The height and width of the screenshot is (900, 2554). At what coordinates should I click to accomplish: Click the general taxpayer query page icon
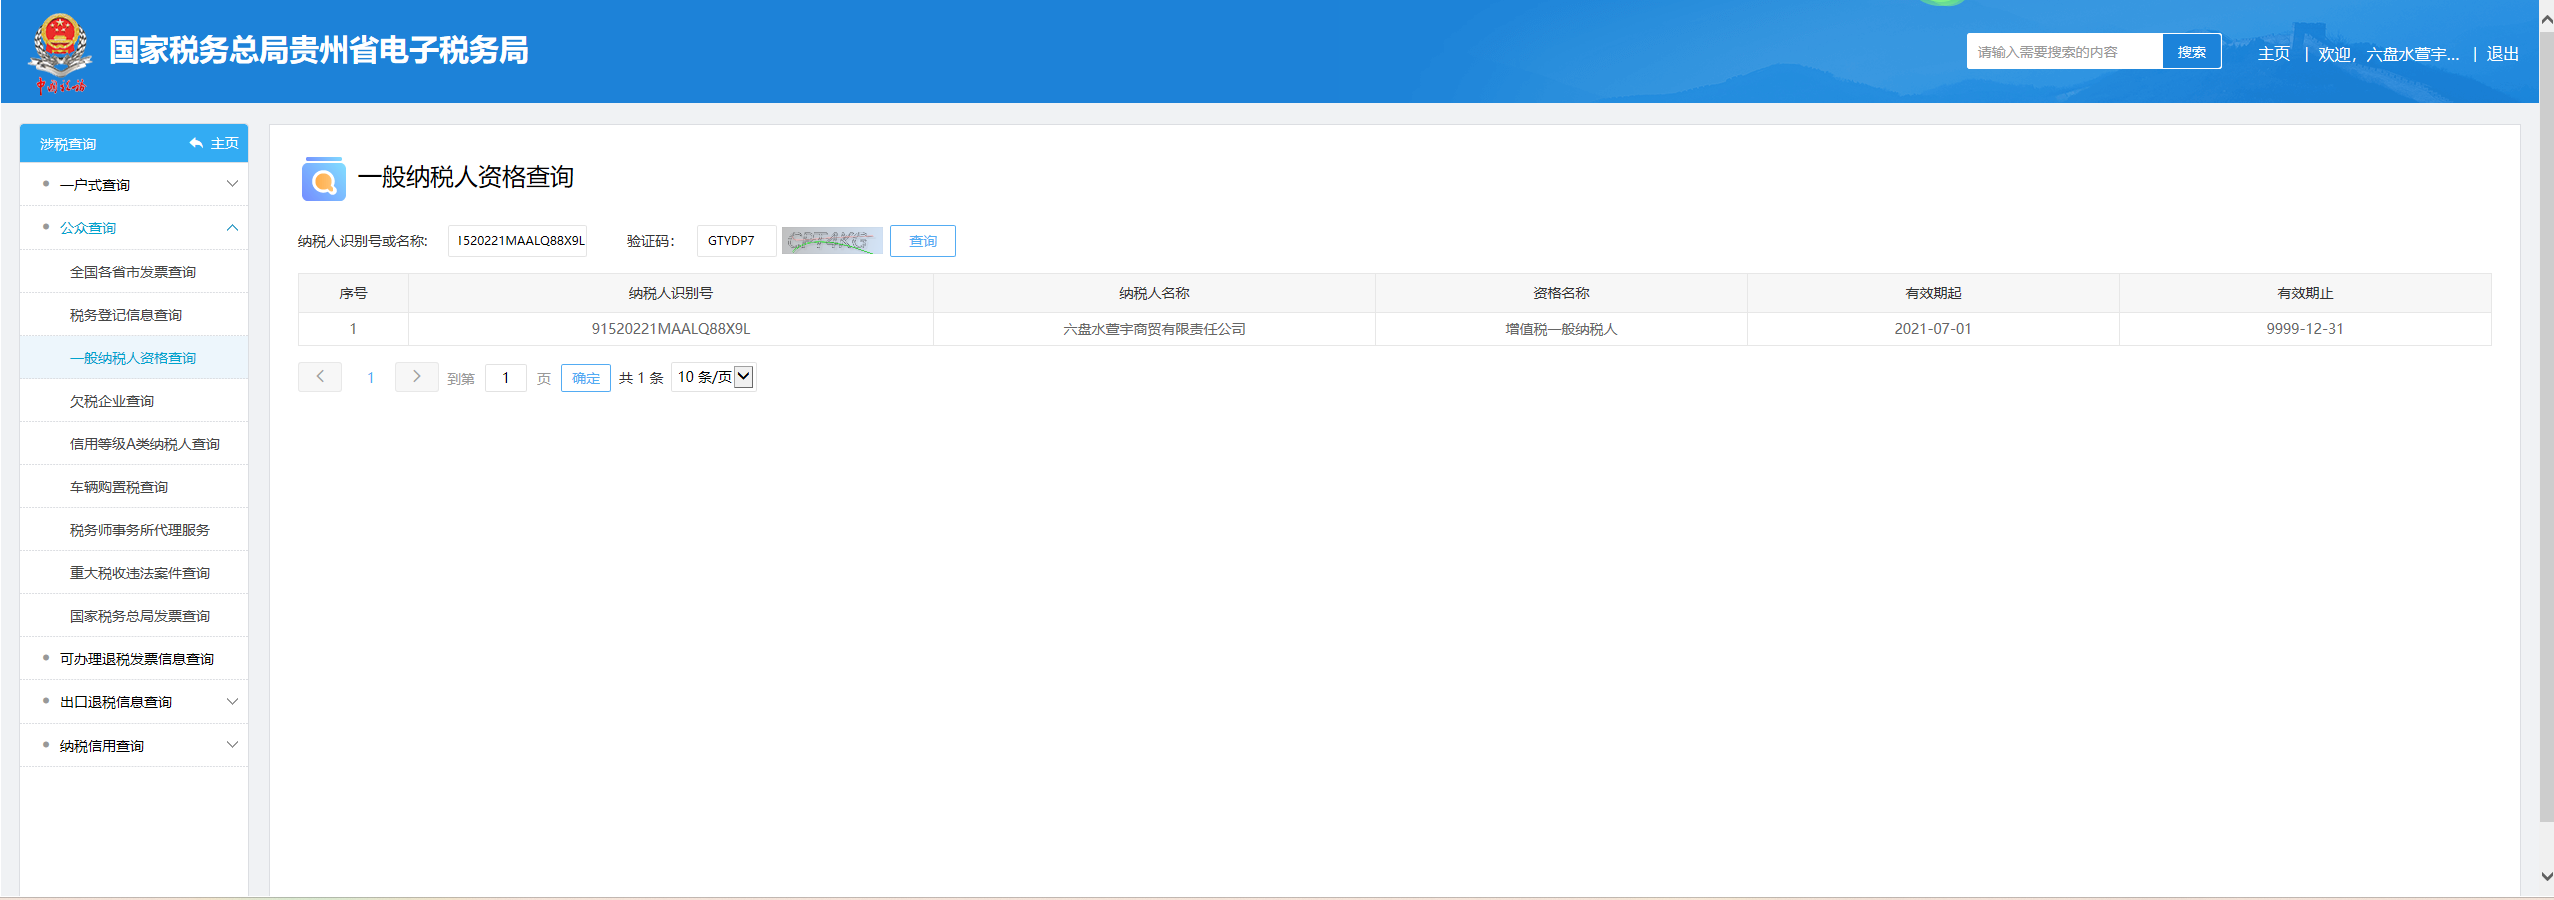(323, 179)
